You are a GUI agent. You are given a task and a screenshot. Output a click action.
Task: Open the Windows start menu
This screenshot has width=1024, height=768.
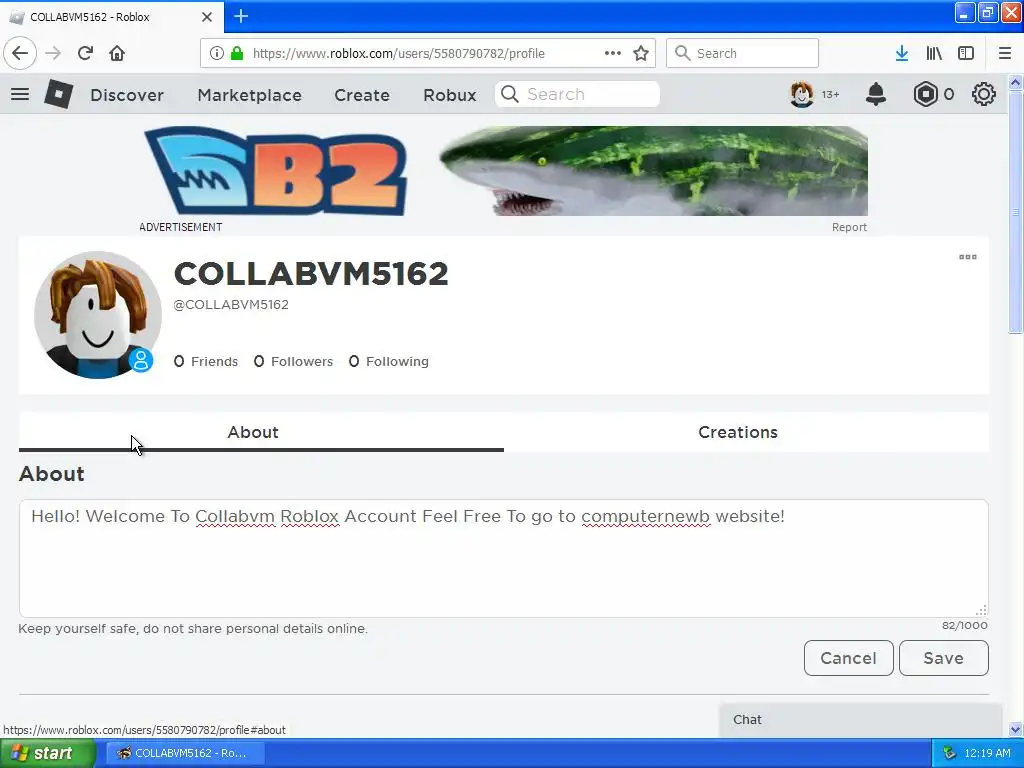pyautogui.click(x=48, y=753)
